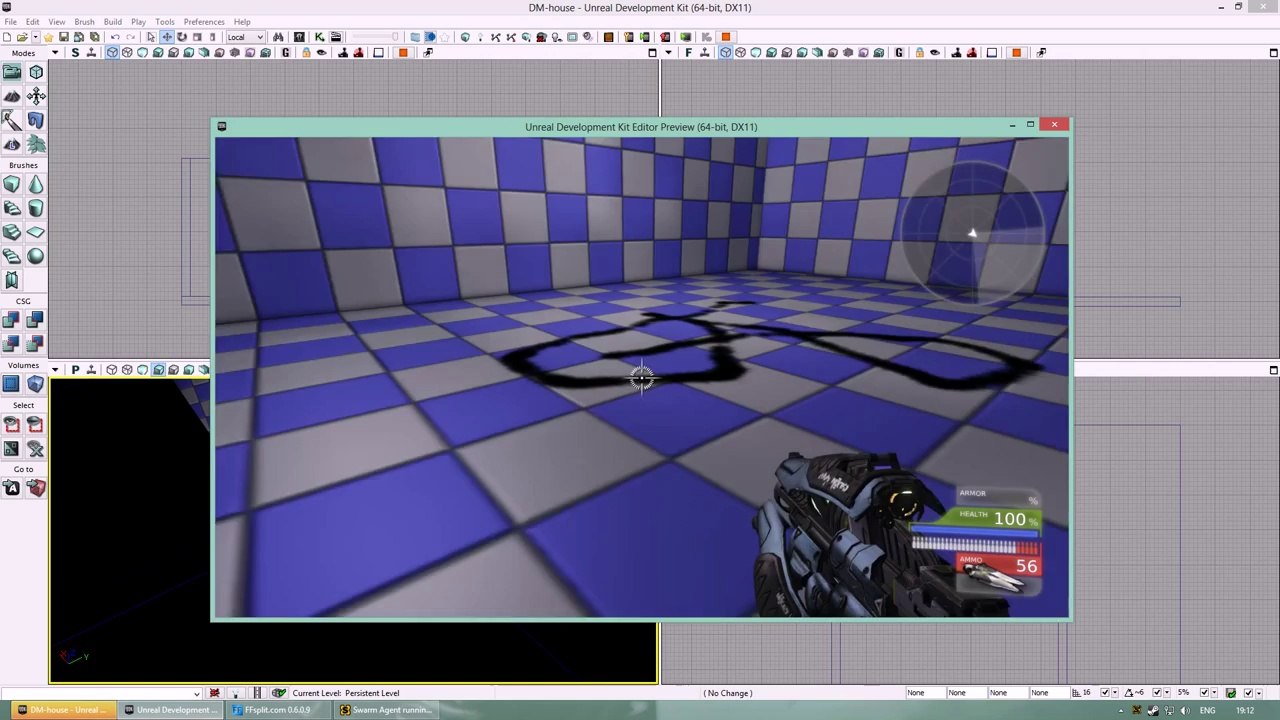The width and height of the screenshot is (1280, 720).
Task: Click the CSG Intersect button
Action: (x=12, y=344)
